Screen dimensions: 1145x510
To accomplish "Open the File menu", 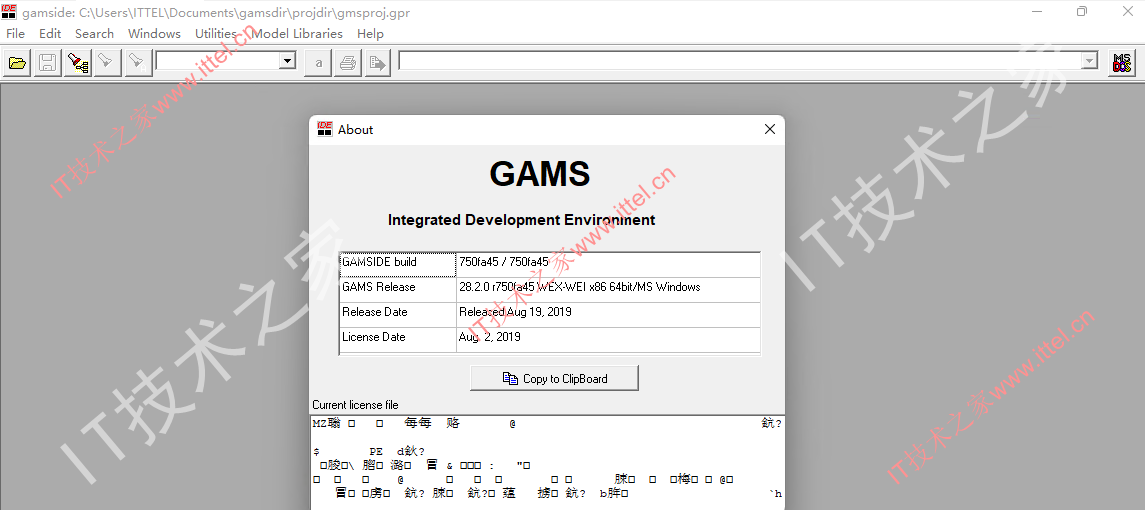I will (15, 34).
